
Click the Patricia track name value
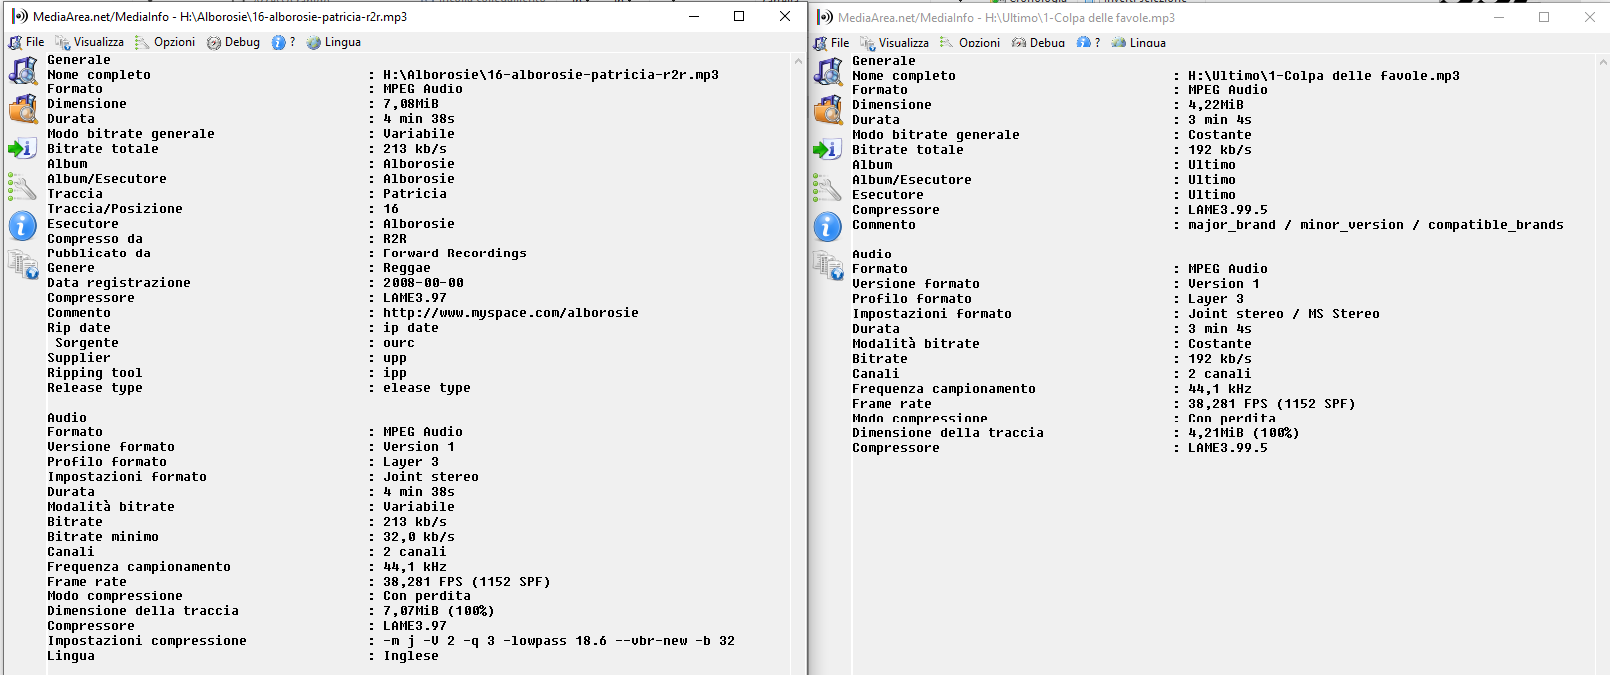click(415, 194)
